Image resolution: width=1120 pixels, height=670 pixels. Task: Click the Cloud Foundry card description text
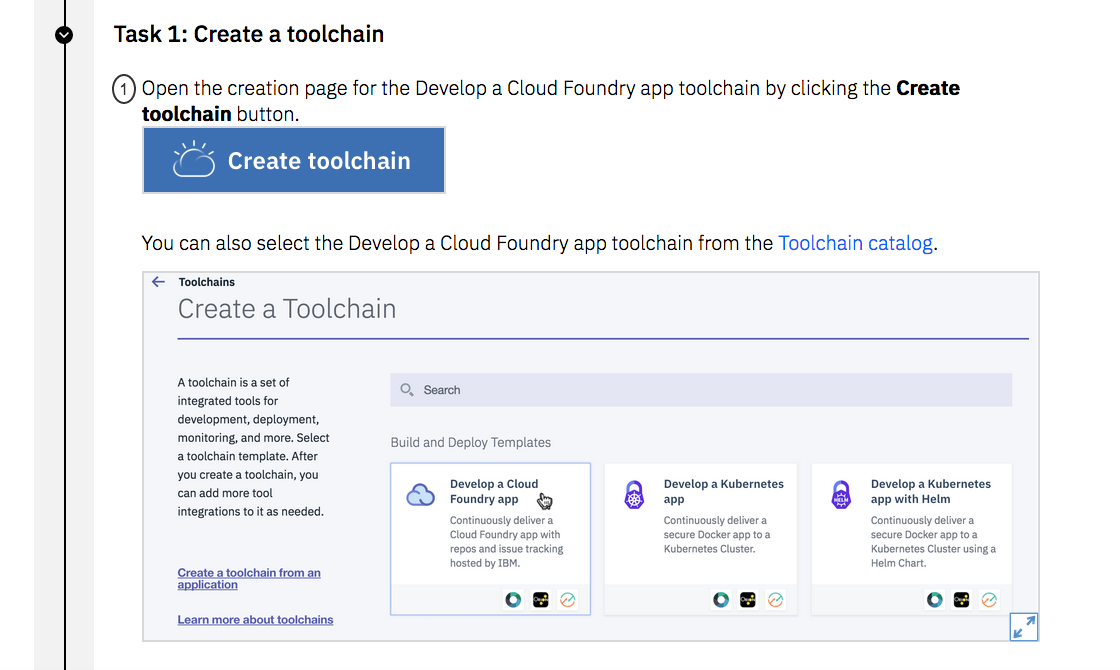(x=506, y=541)
